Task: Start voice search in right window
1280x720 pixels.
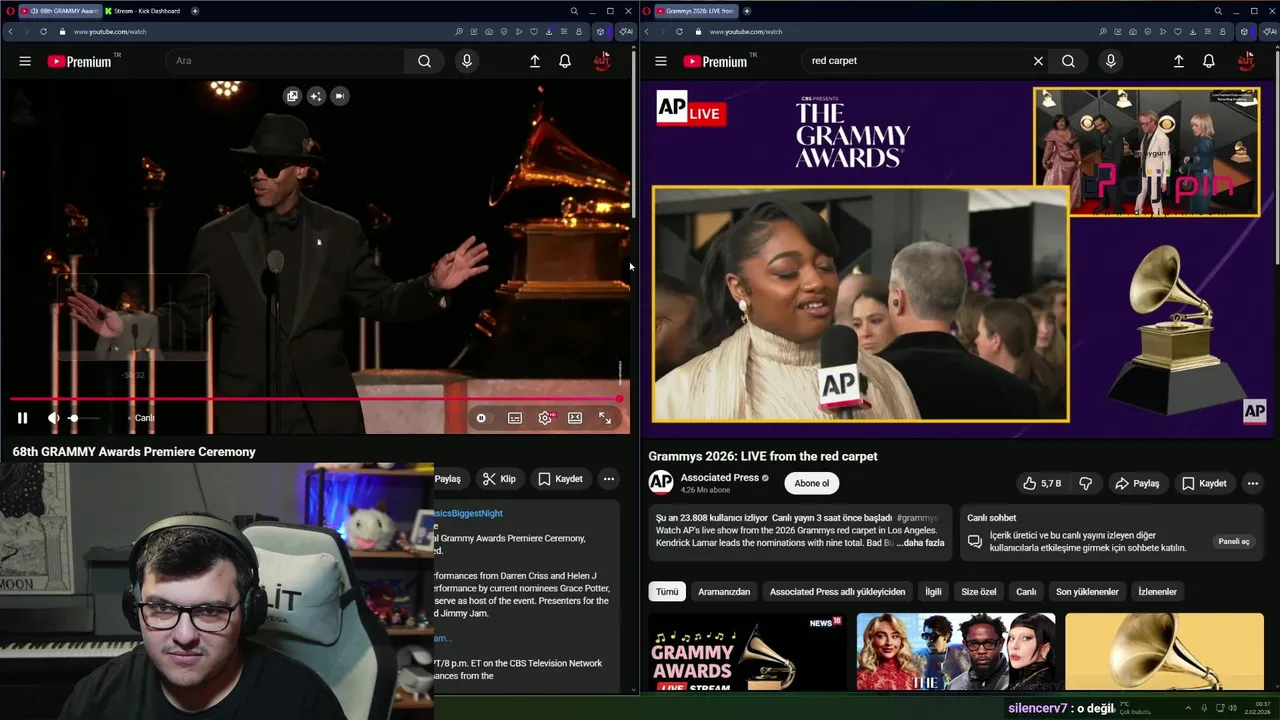Action: [1110, 61]
